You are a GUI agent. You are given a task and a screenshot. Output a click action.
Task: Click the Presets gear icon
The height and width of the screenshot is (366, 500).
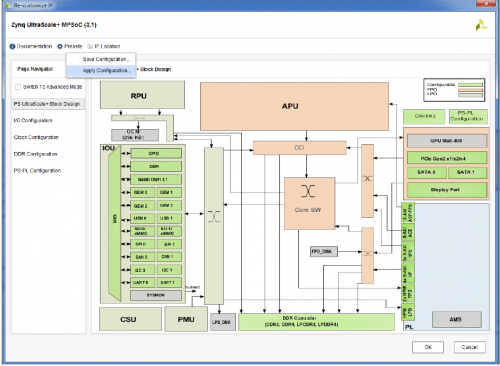pyautogui.click(x=60, y=46)
